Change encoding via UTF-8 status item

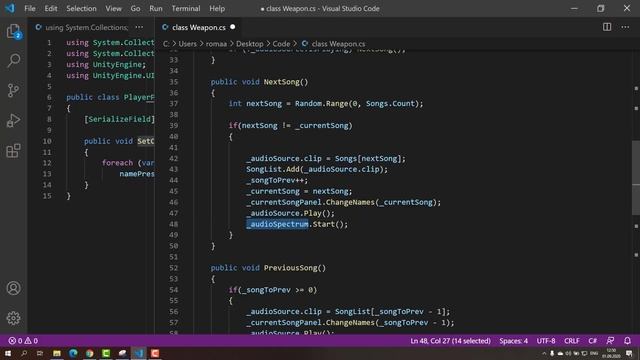click(x=546, y=340)
